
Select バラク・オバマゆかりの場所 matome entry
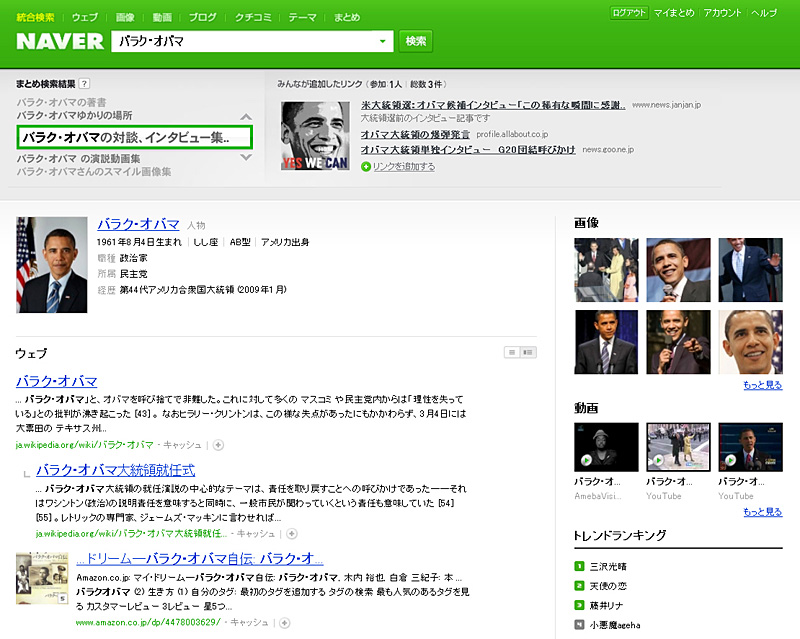[x=74, y=115]
